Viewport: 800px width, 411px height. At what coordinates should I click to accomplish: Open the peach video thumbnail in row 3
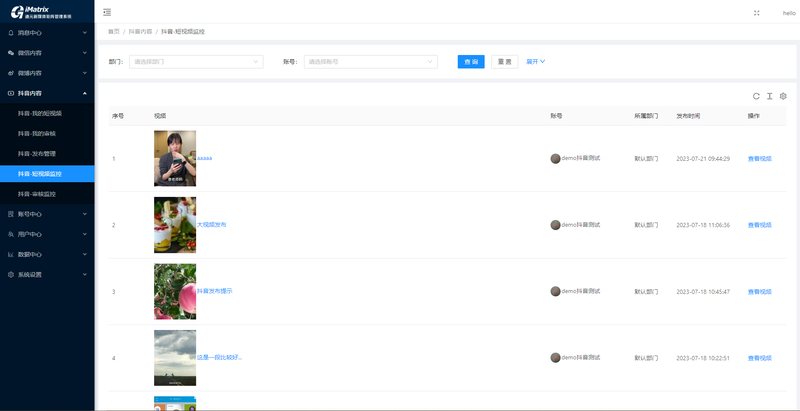click(175, 291)
